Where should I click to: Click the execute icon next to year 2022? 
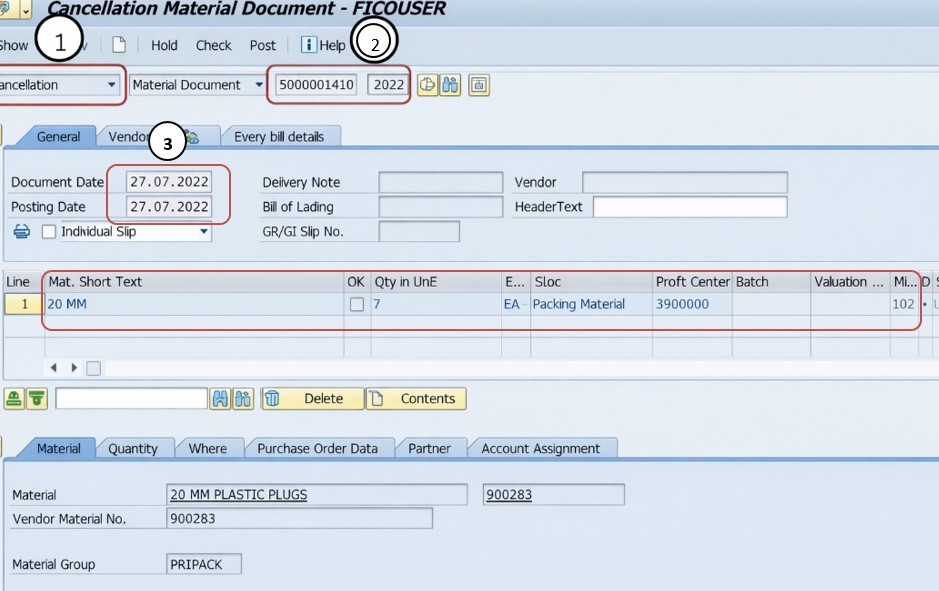427,85
